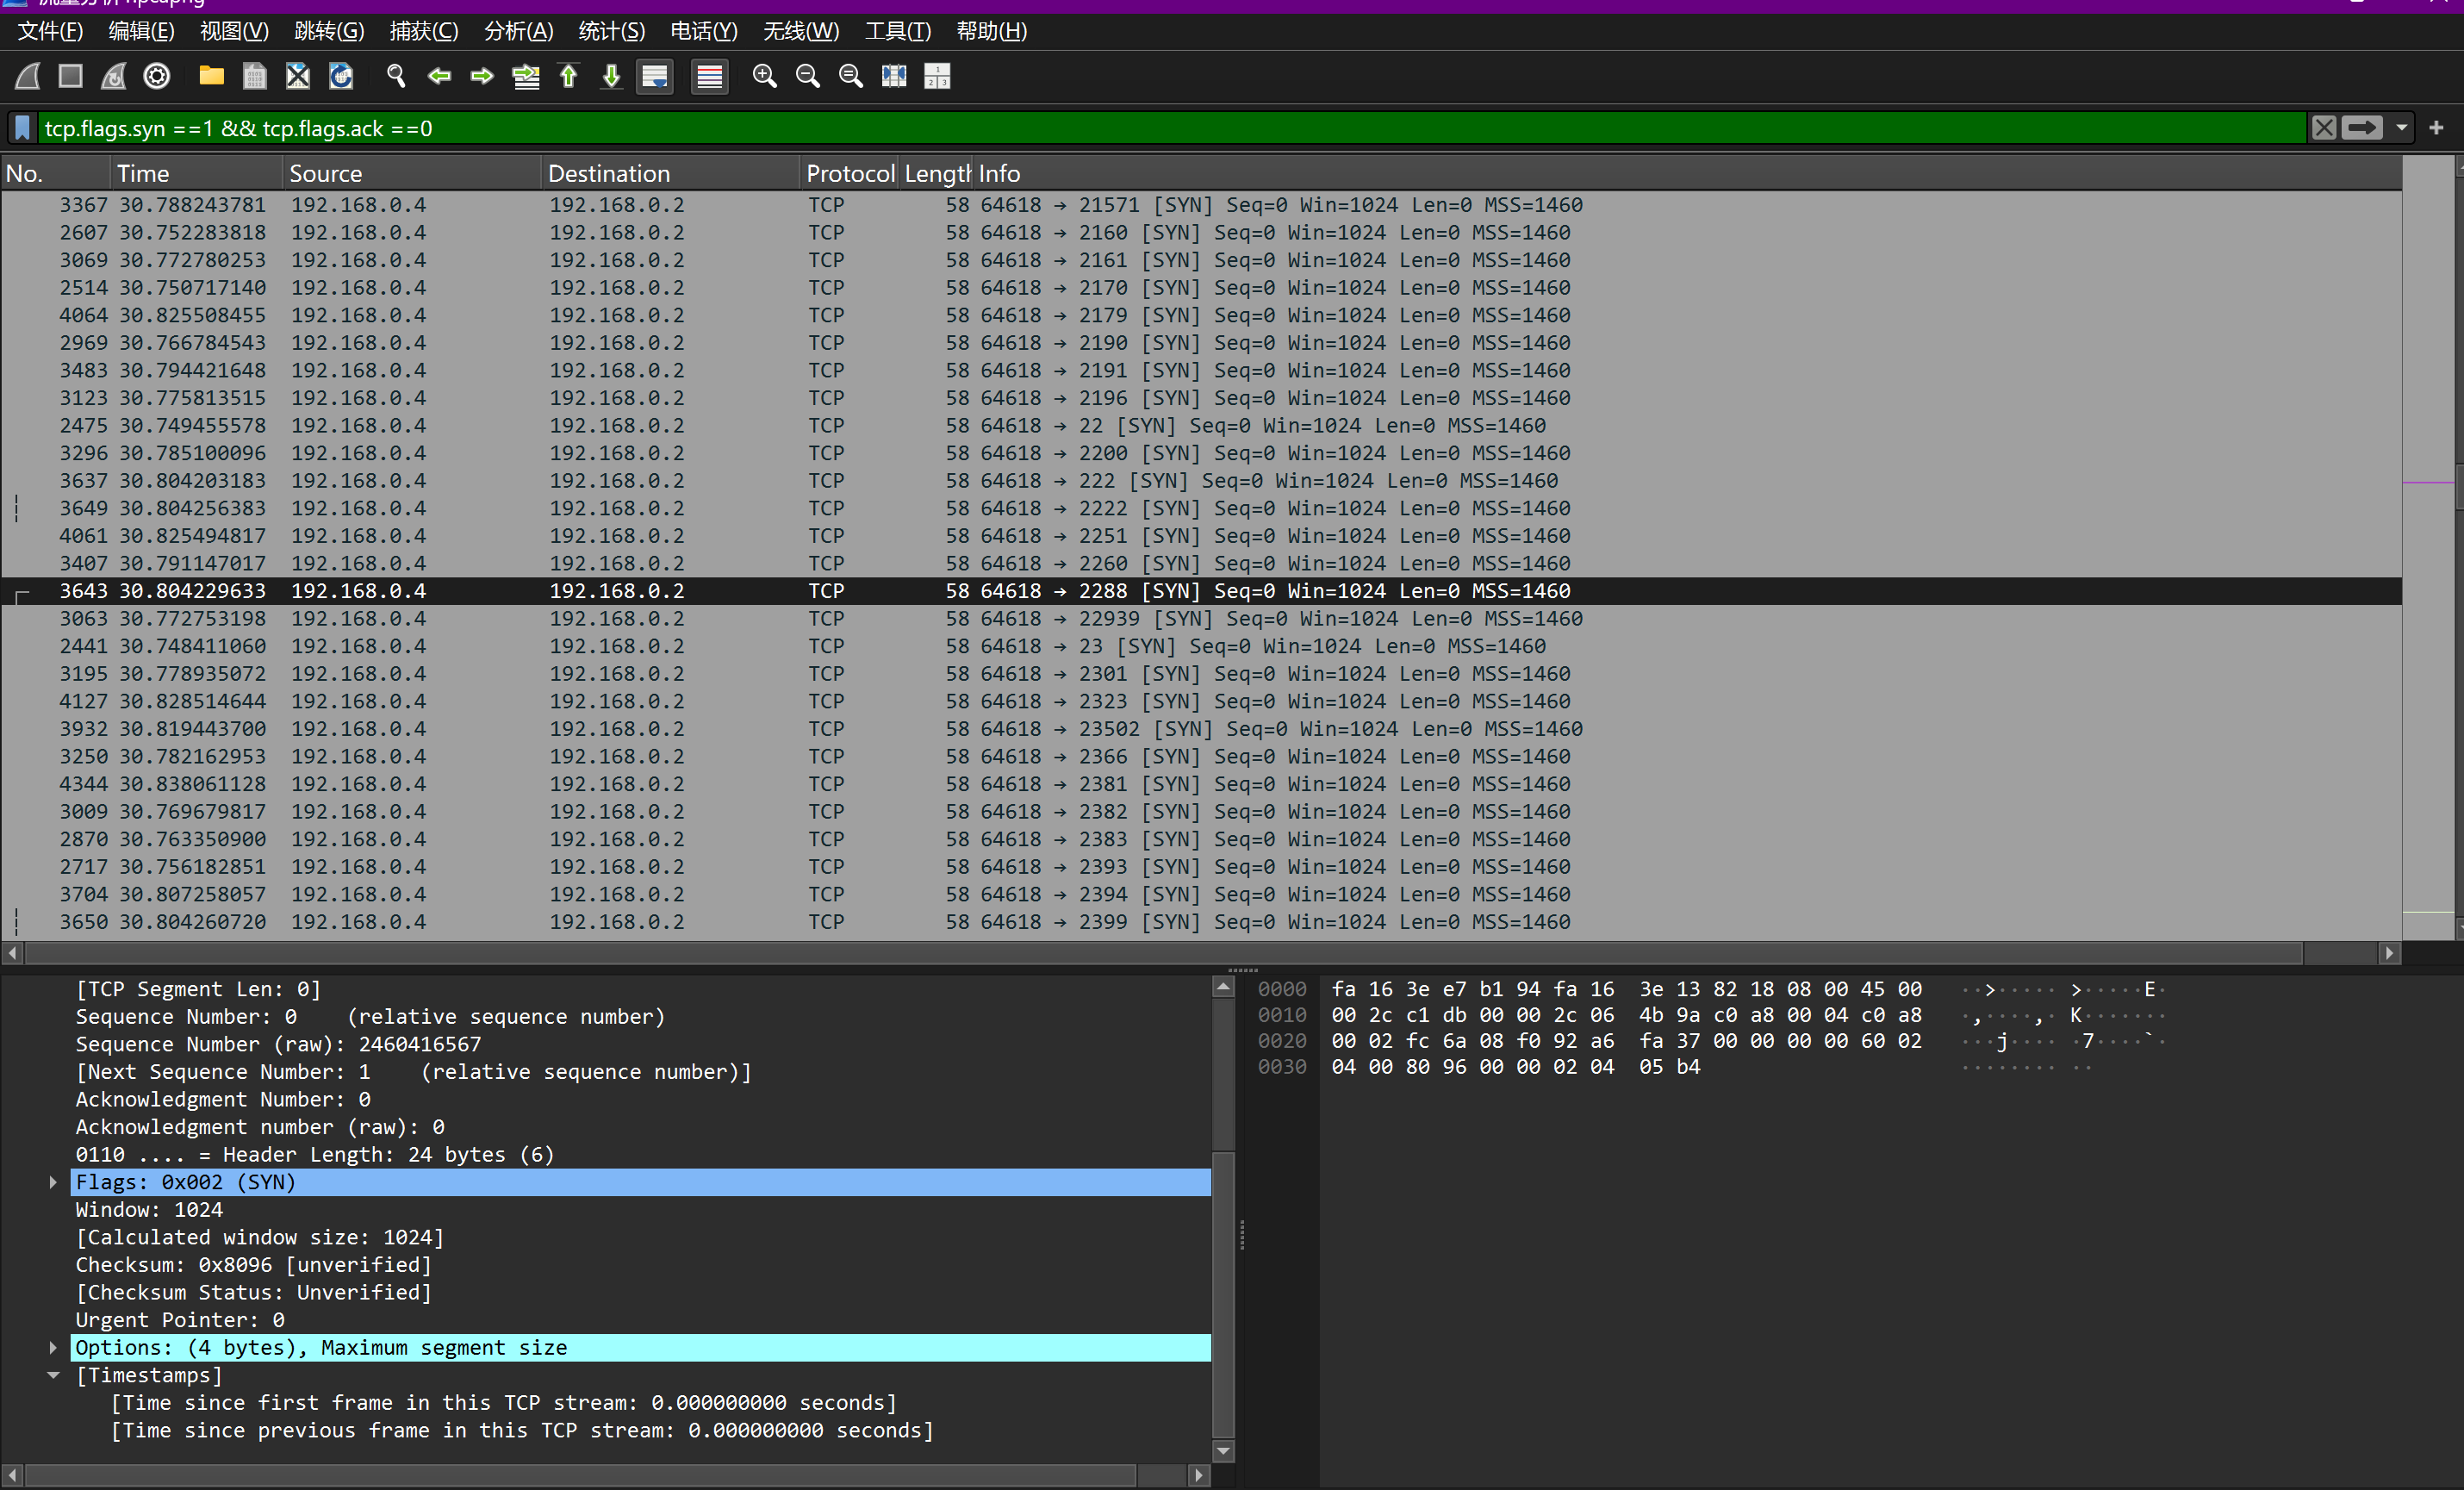Viewport: 2464px width, 1490px height.
Task: Click the packet list horizontal scrollbar
Action: click(1160, 953)
